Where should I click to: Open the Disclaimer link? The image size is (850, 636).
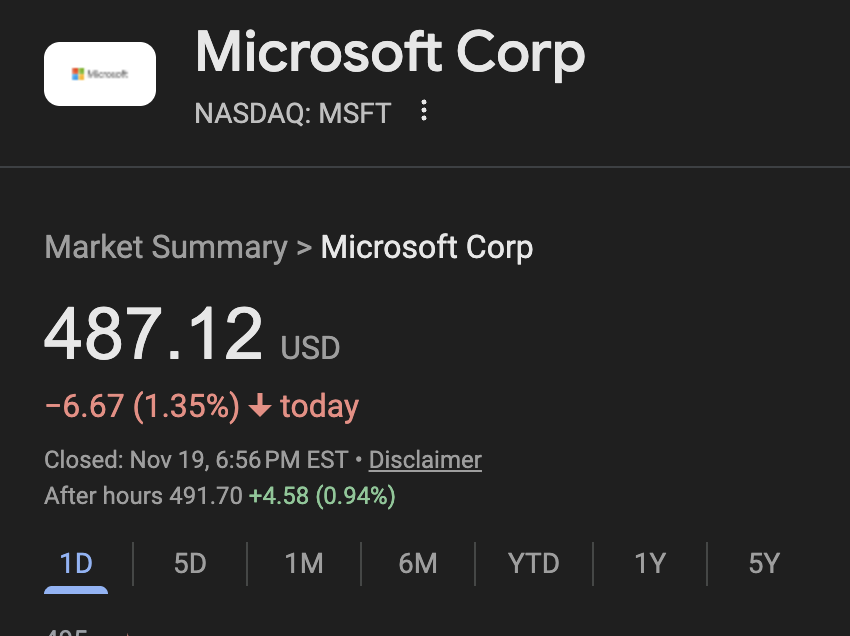coord(425,460)
